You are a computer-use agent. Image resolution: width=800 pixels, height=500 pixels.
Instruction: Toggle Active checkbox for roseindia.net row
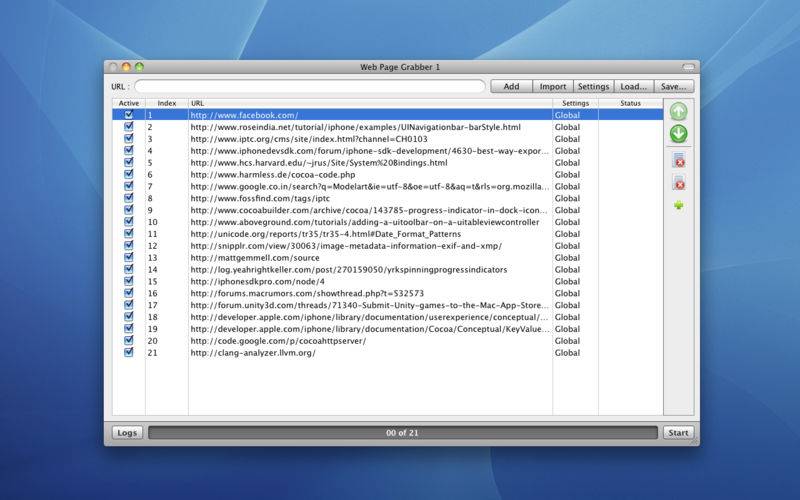129,127
